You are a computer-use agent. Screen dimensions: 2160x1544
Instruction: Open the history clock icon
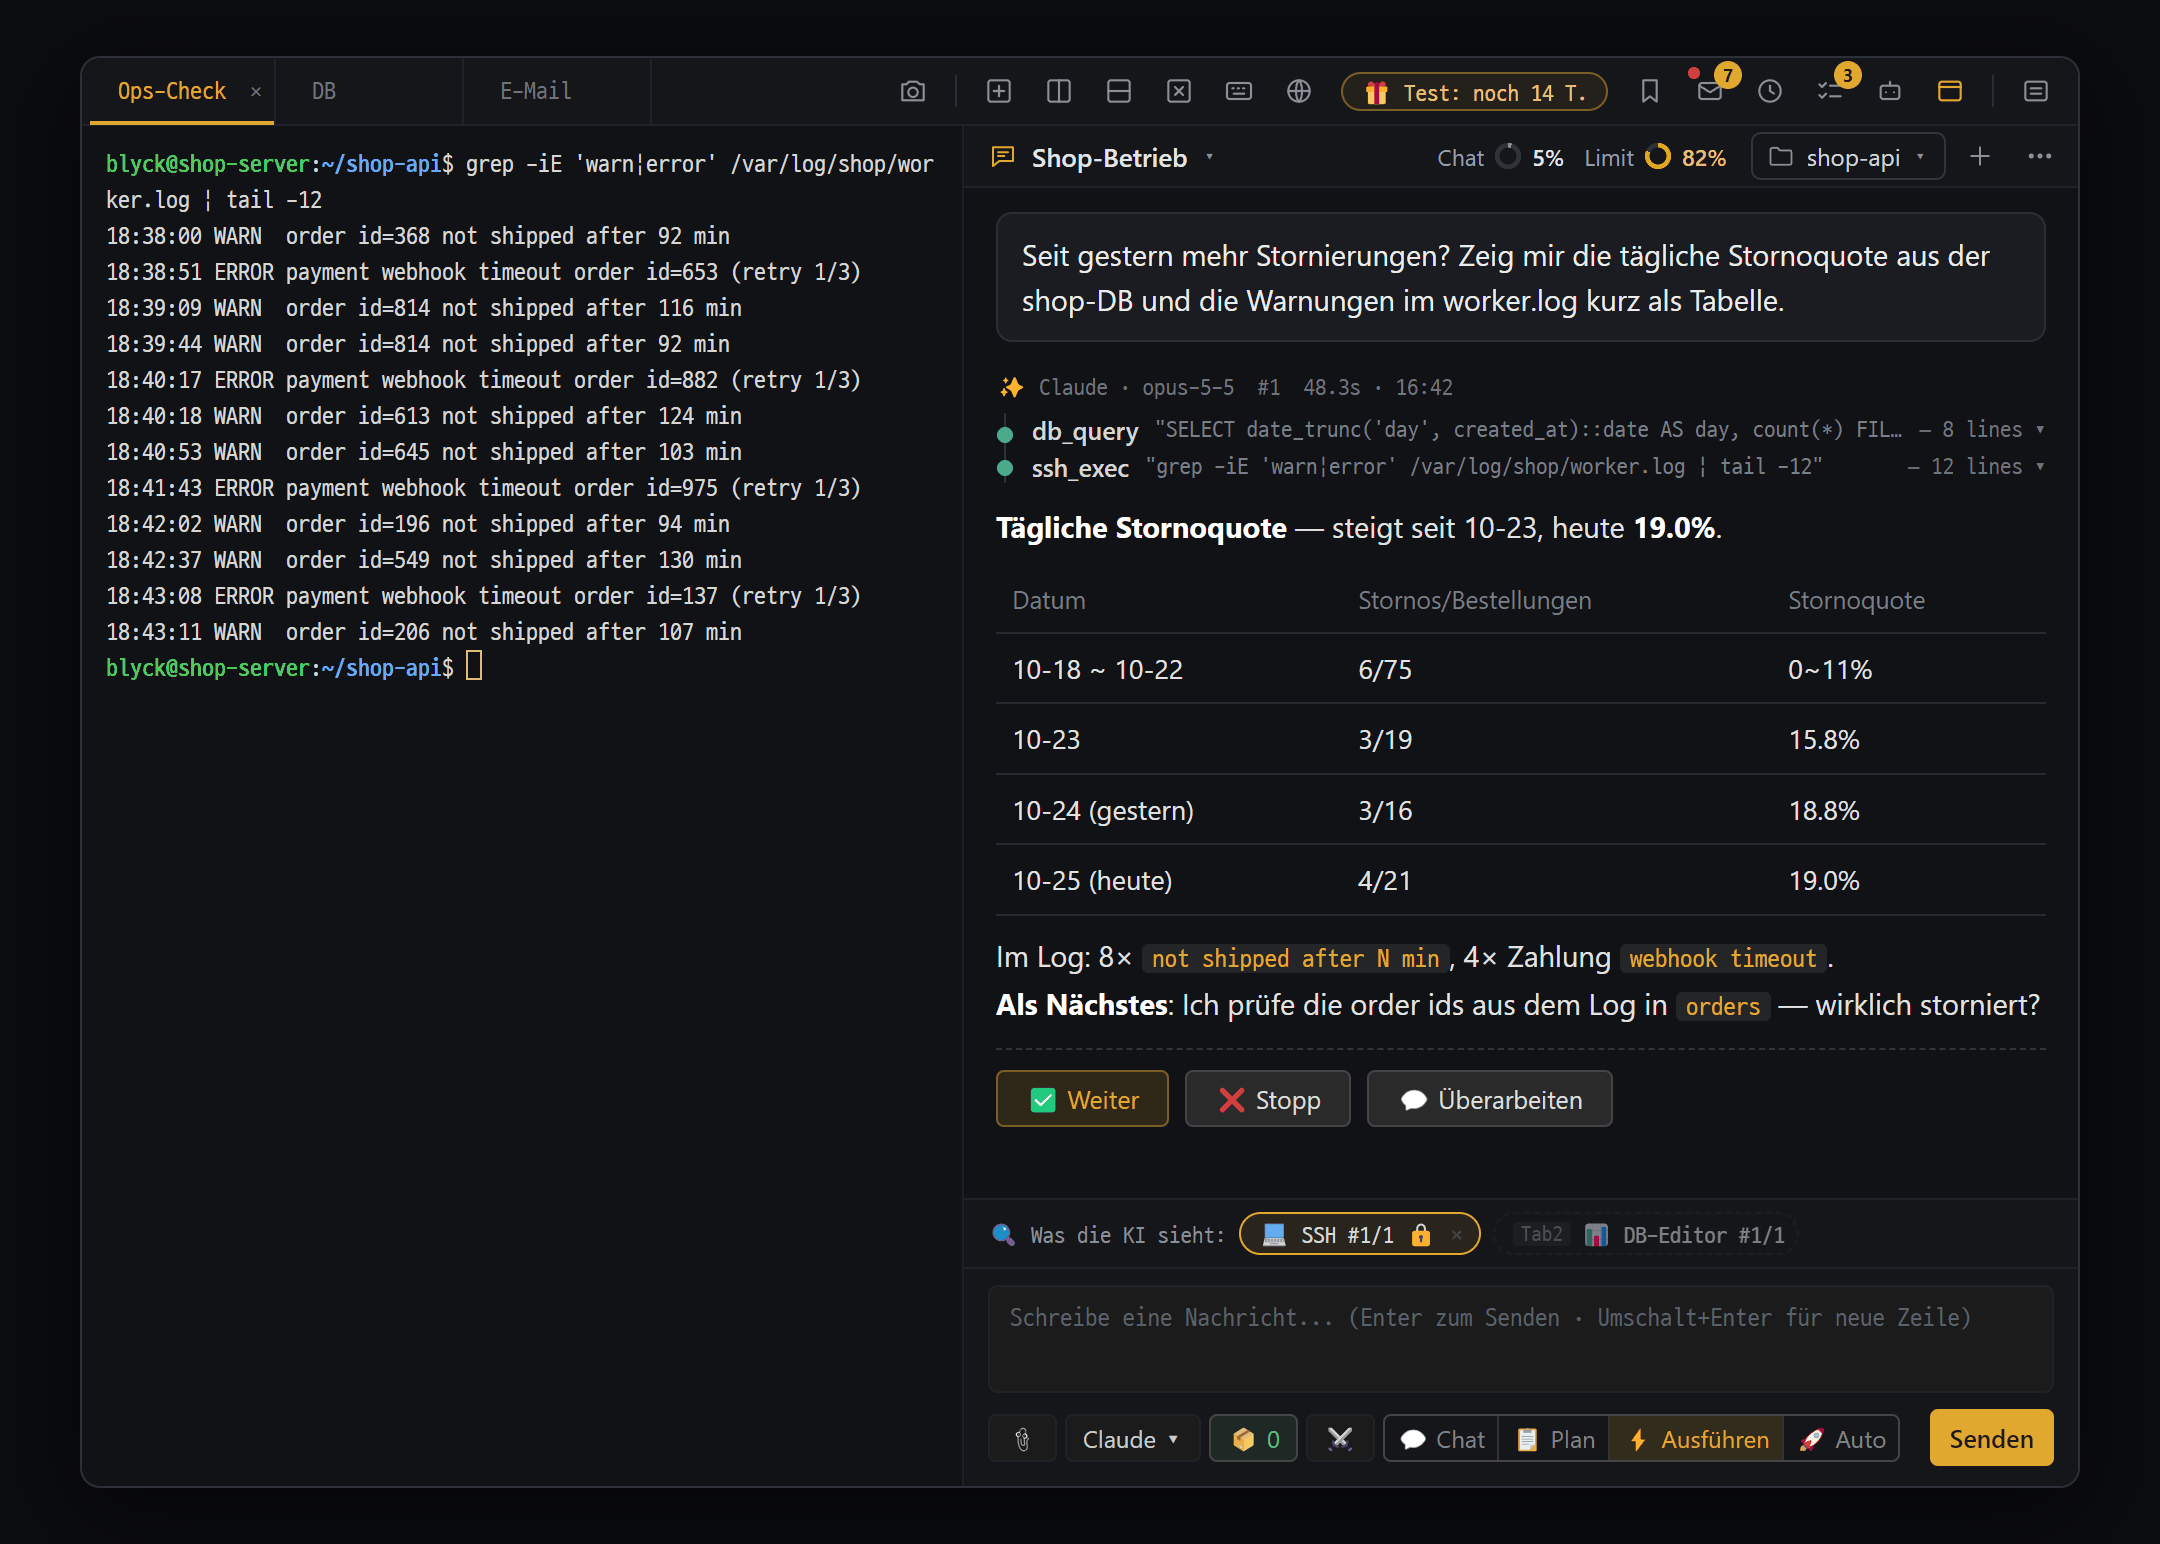tap(1770, 92)
